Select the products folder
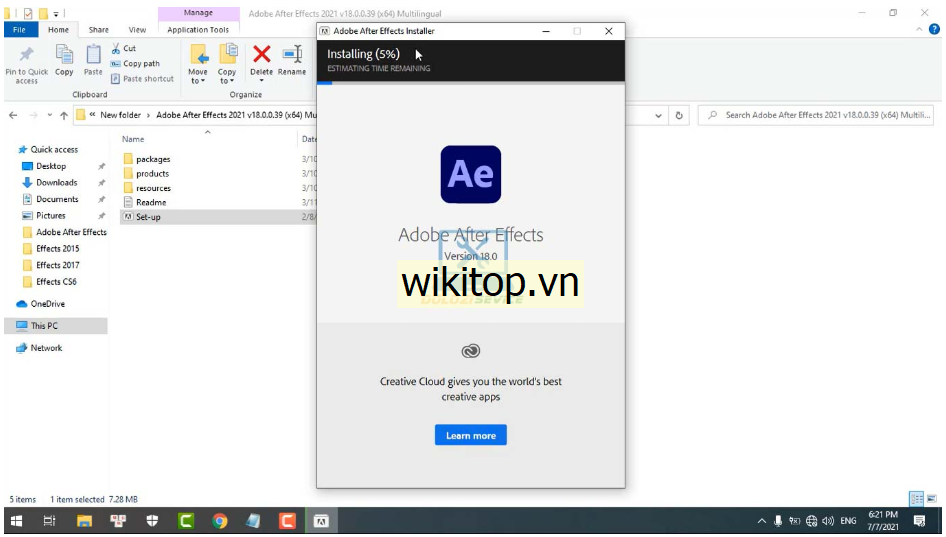This screenshot has width=946, height=537. [x=152, y=174]
